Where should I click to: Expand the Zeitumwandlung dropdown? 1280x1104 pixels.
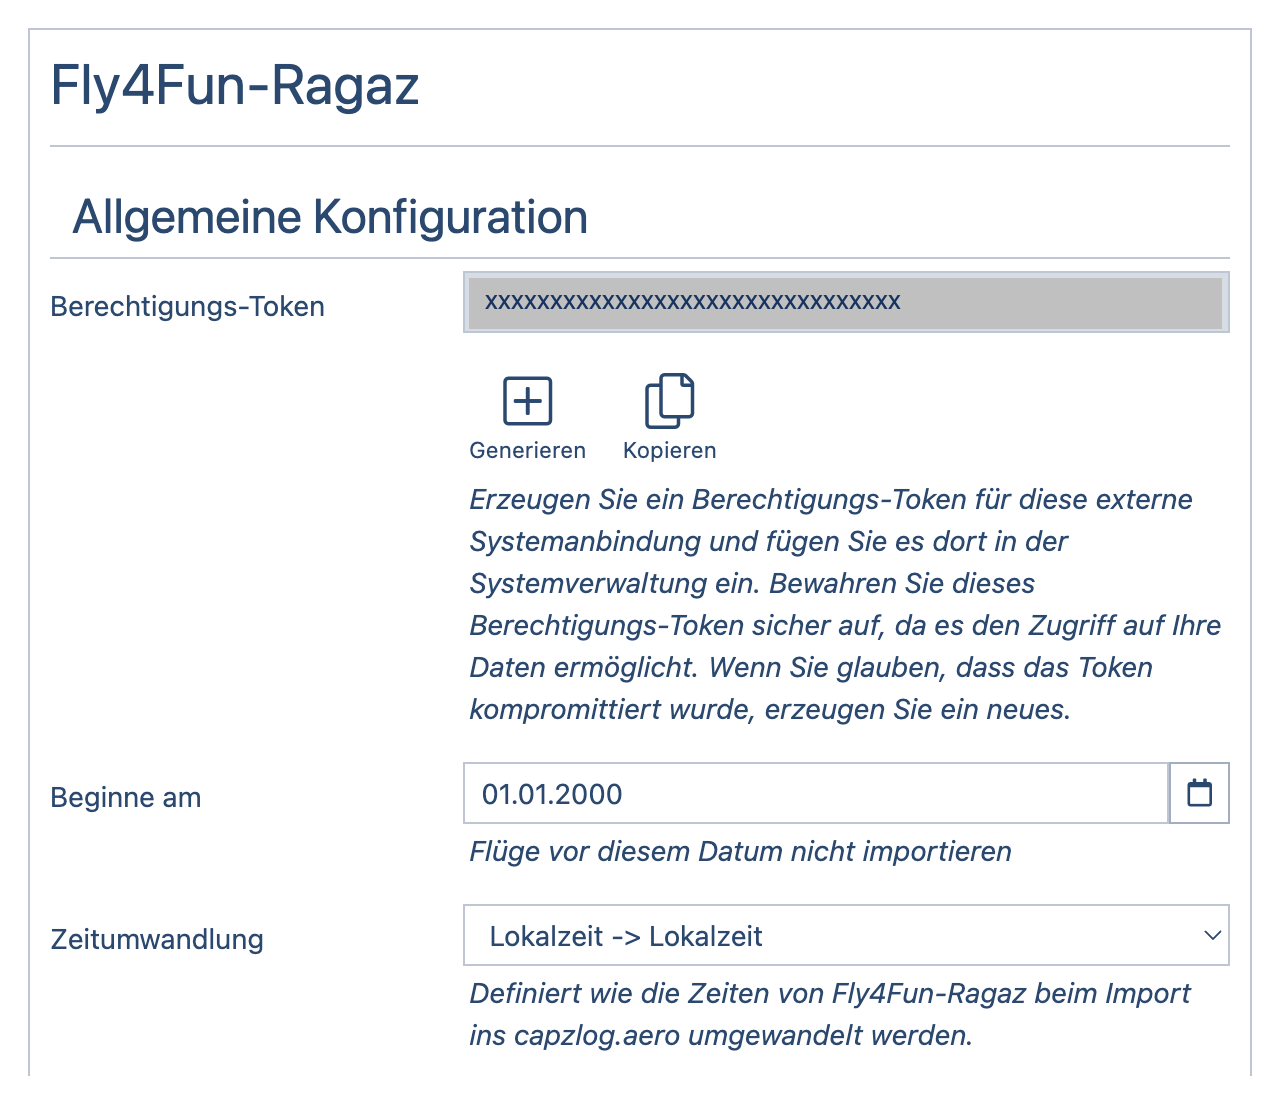click(x=846, y=936)
